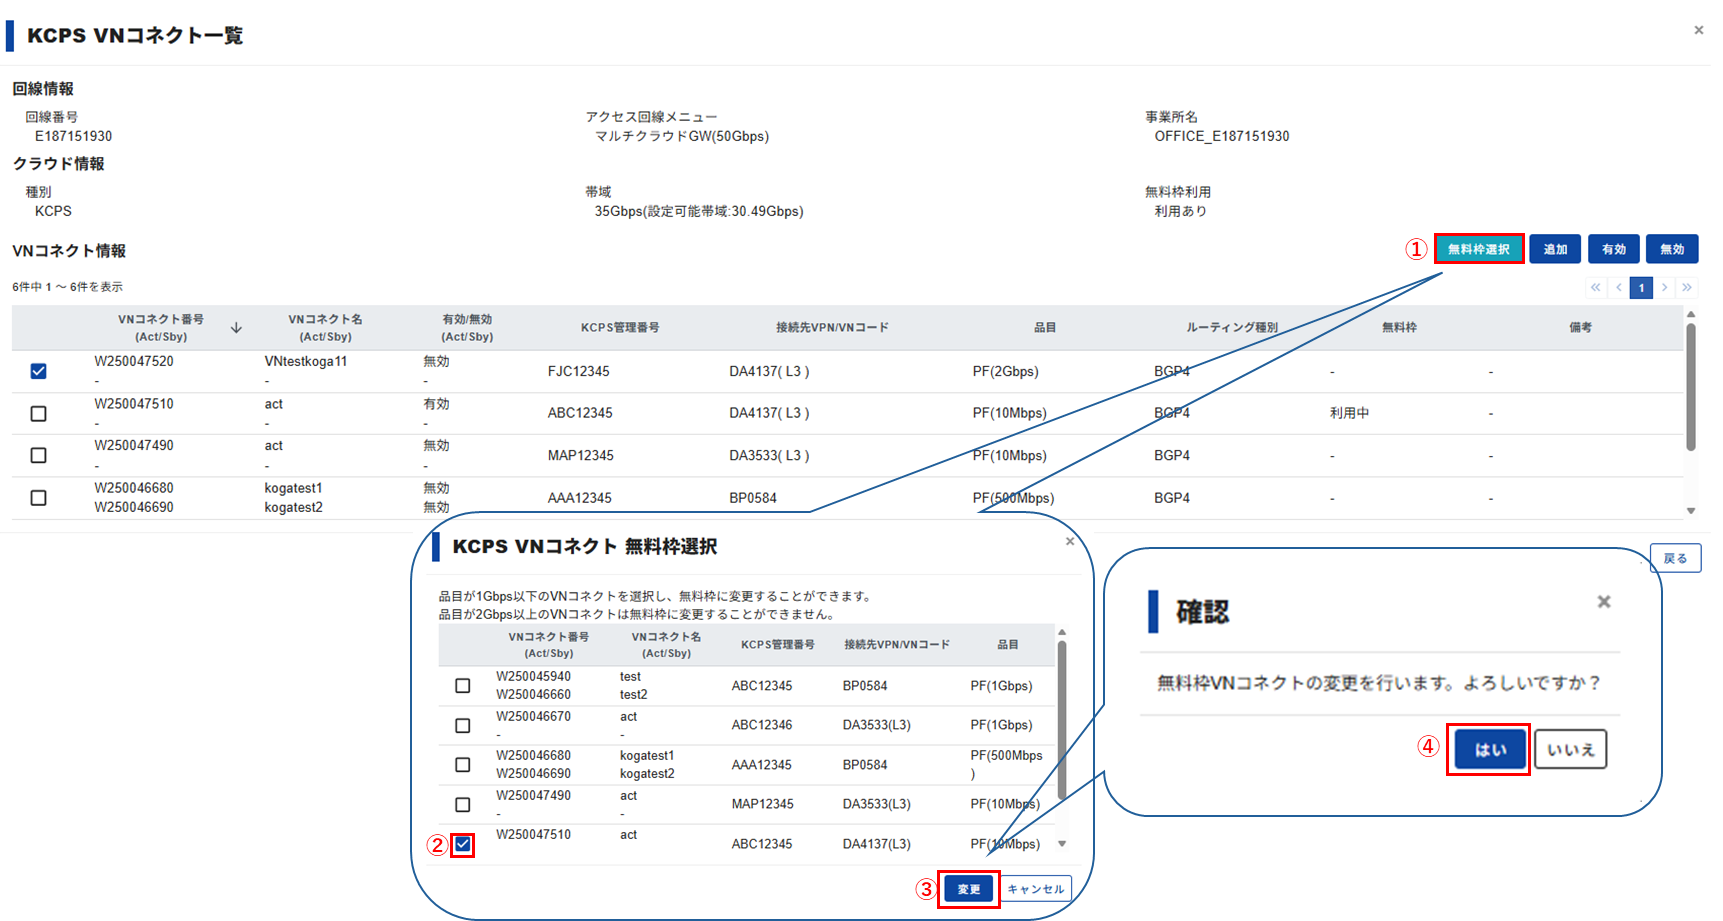Uncheck the W250047520 row checkbox
Viewport: 1723px width, 921px height.
pos(38,371)
